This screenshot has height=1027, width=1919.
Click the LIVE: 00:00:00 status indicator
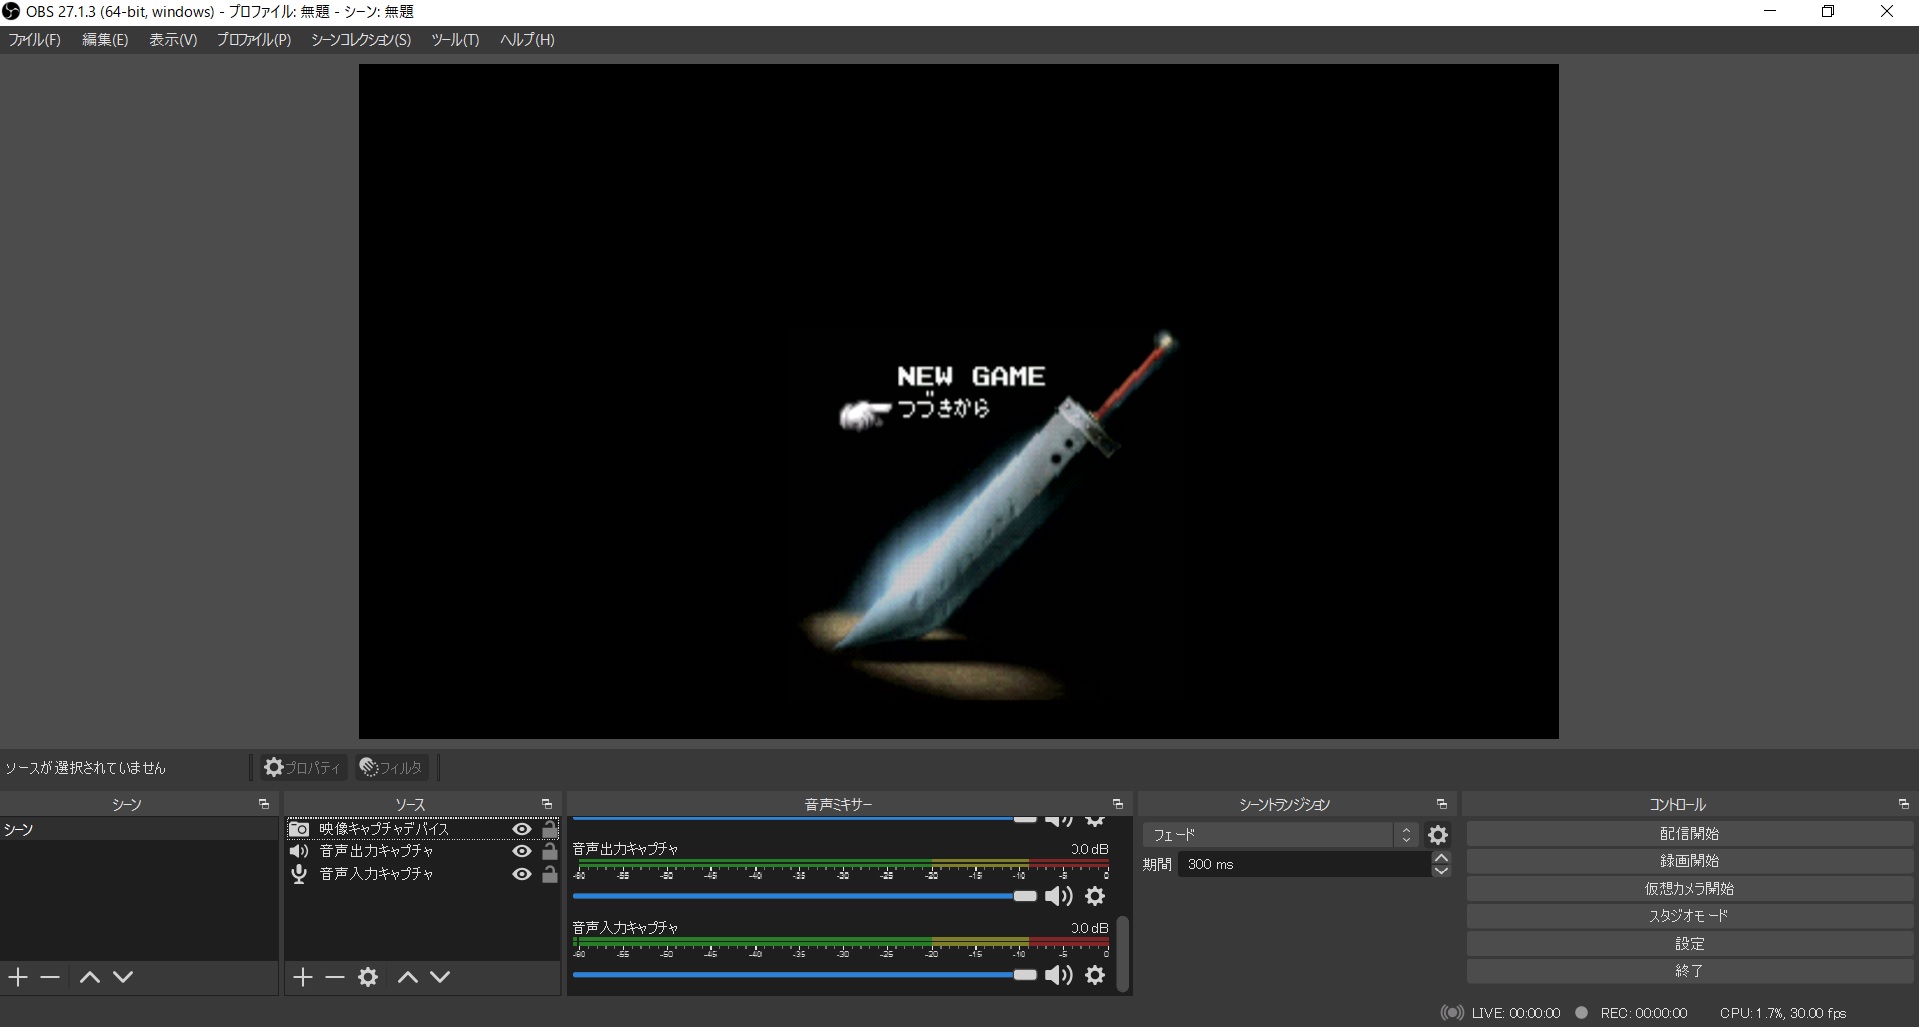(1501, 1013)
